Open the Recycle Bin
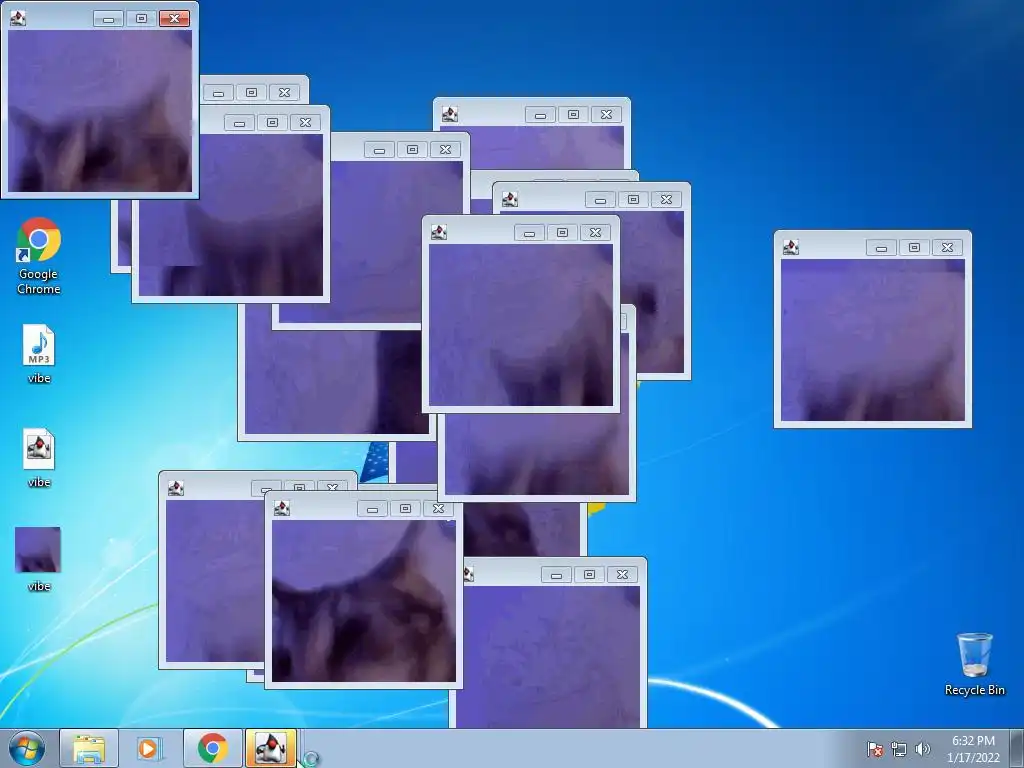The width and height of the screenshot is (1024, 768). 974,664
